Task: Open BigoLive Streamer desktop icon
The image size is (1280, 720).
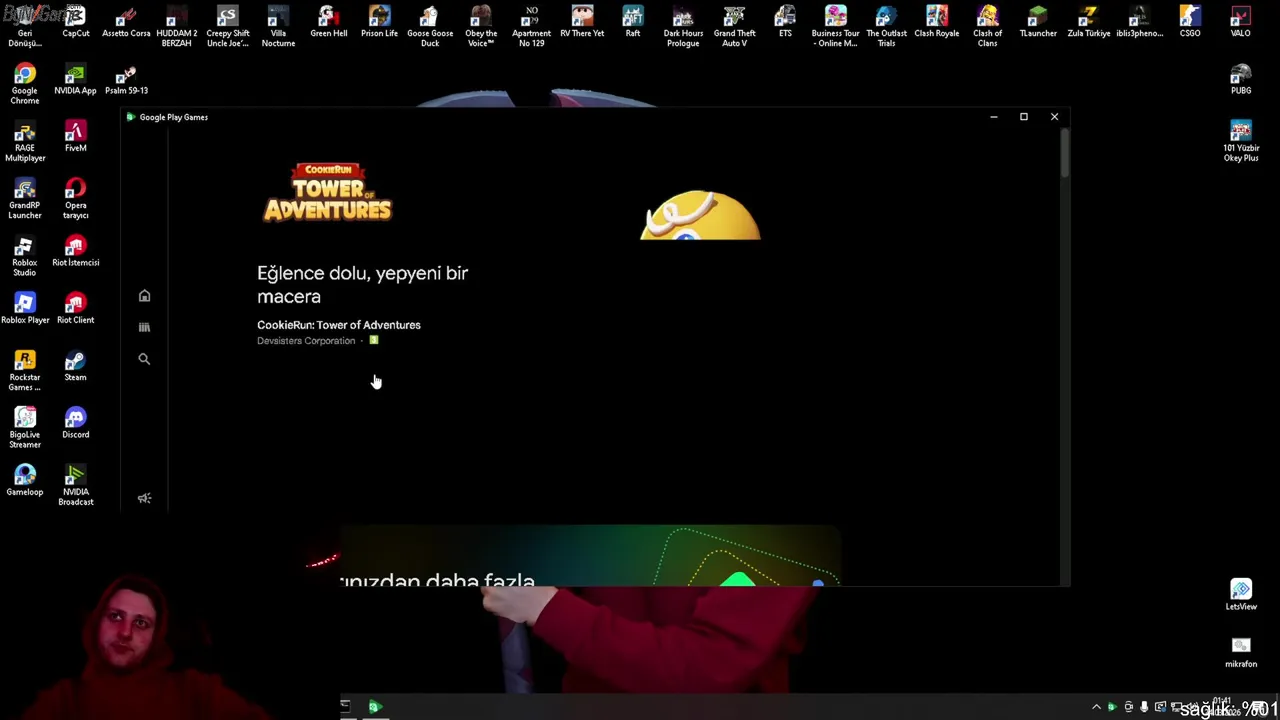Action: point(25,428)
